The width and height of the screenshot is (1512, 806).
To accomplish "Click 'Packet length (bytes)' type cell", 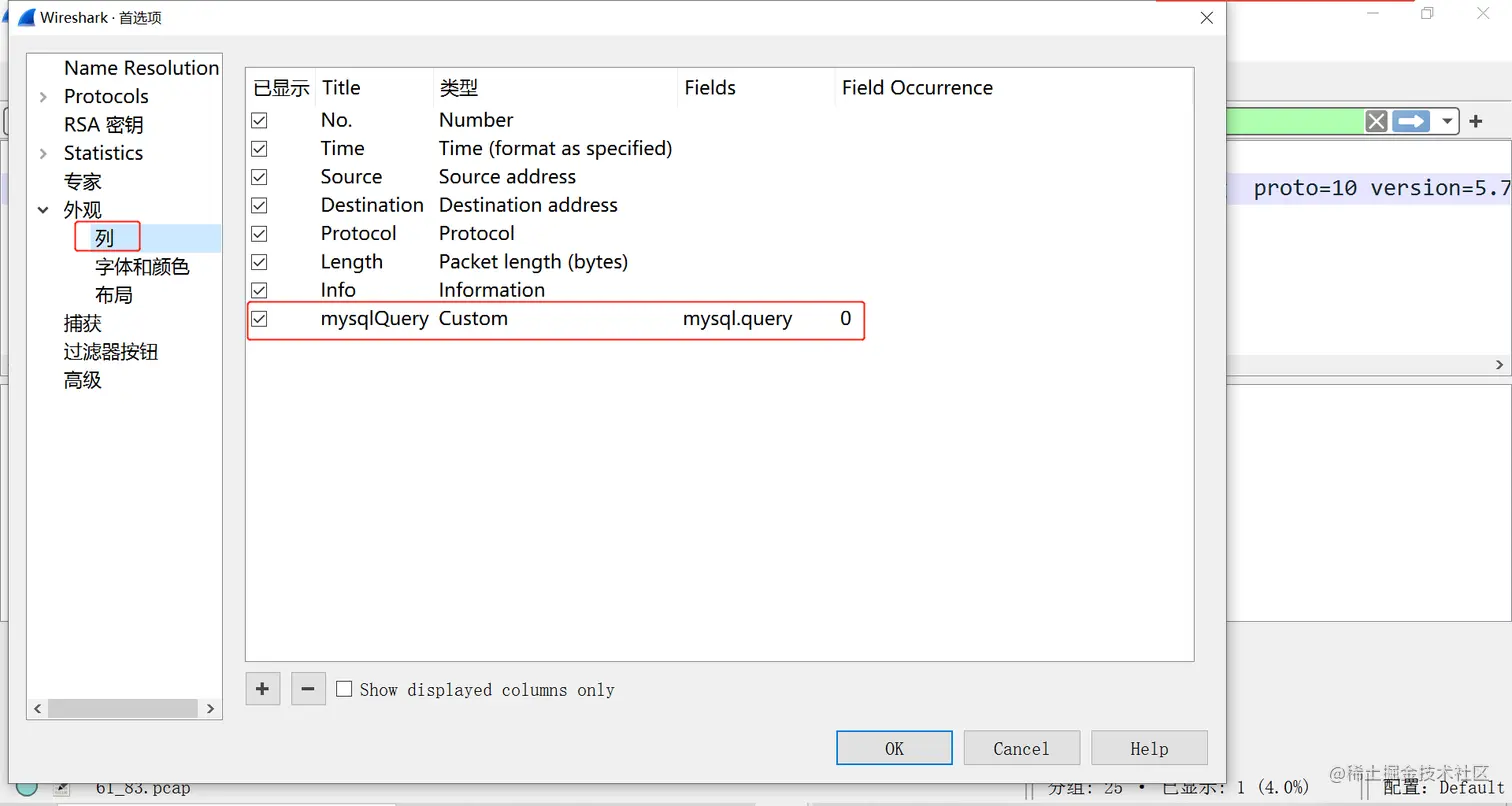I will 533,262.
